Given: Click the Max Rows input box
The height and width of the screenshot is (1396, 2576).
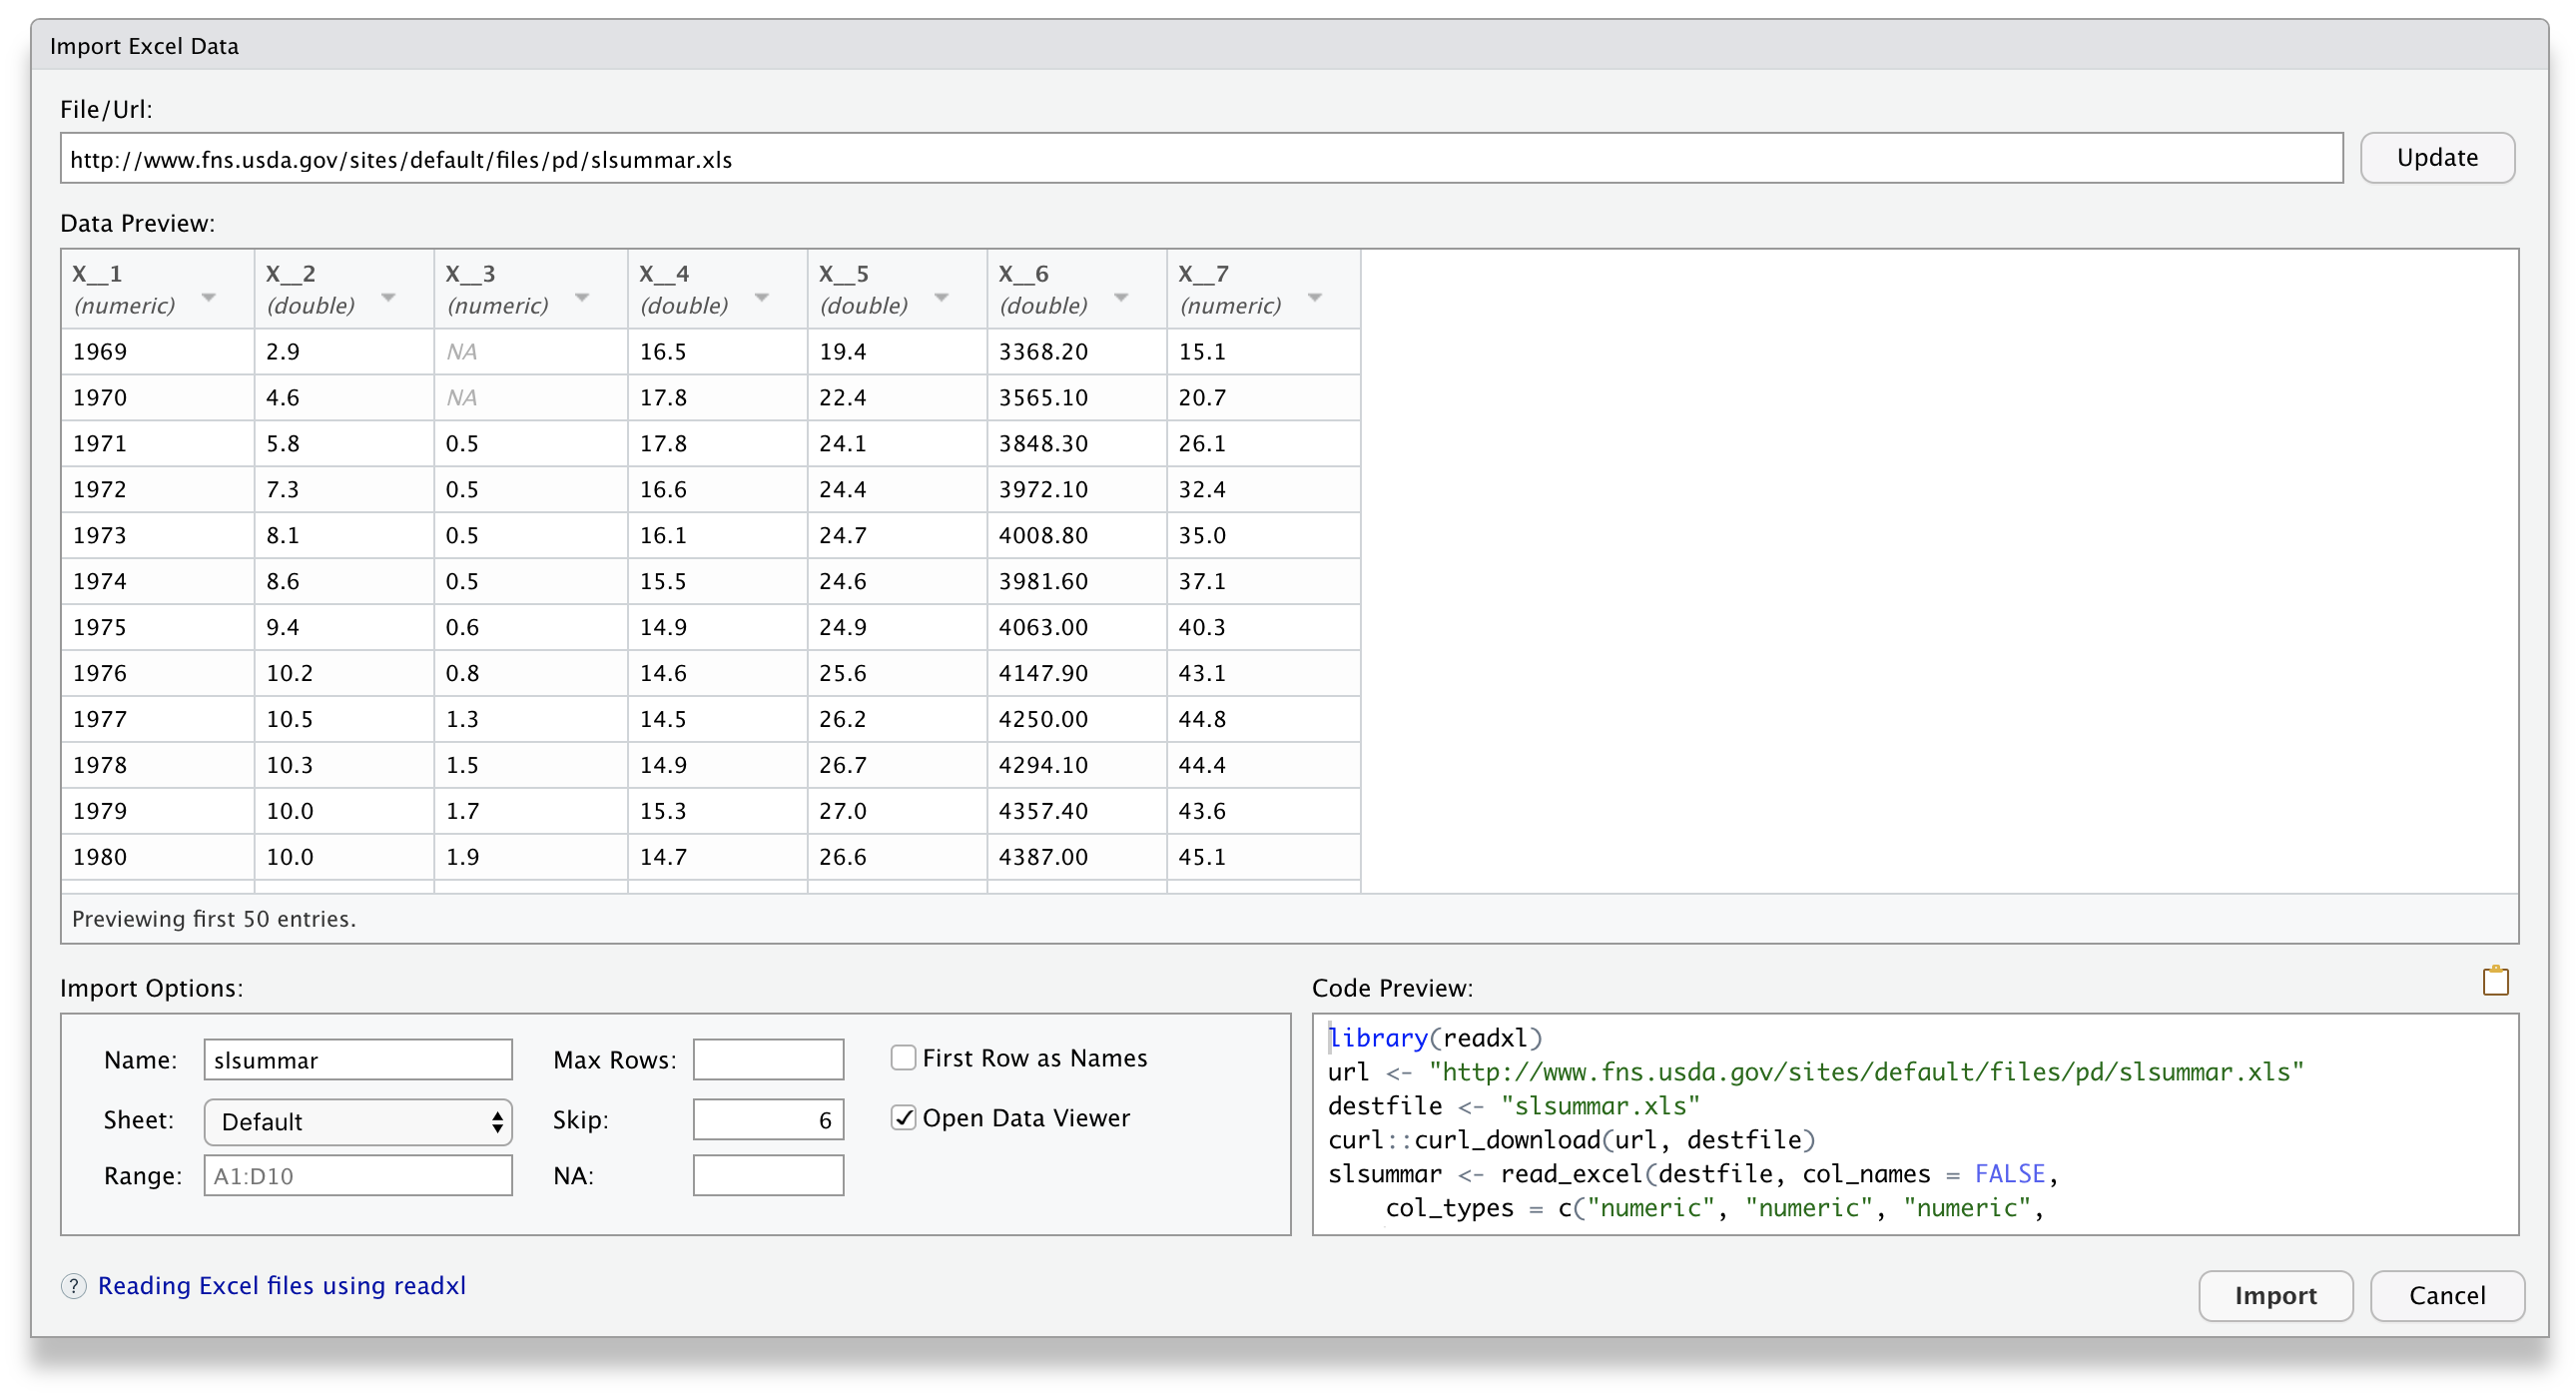Looking at the screenshot, I should tap(768, 1059).
